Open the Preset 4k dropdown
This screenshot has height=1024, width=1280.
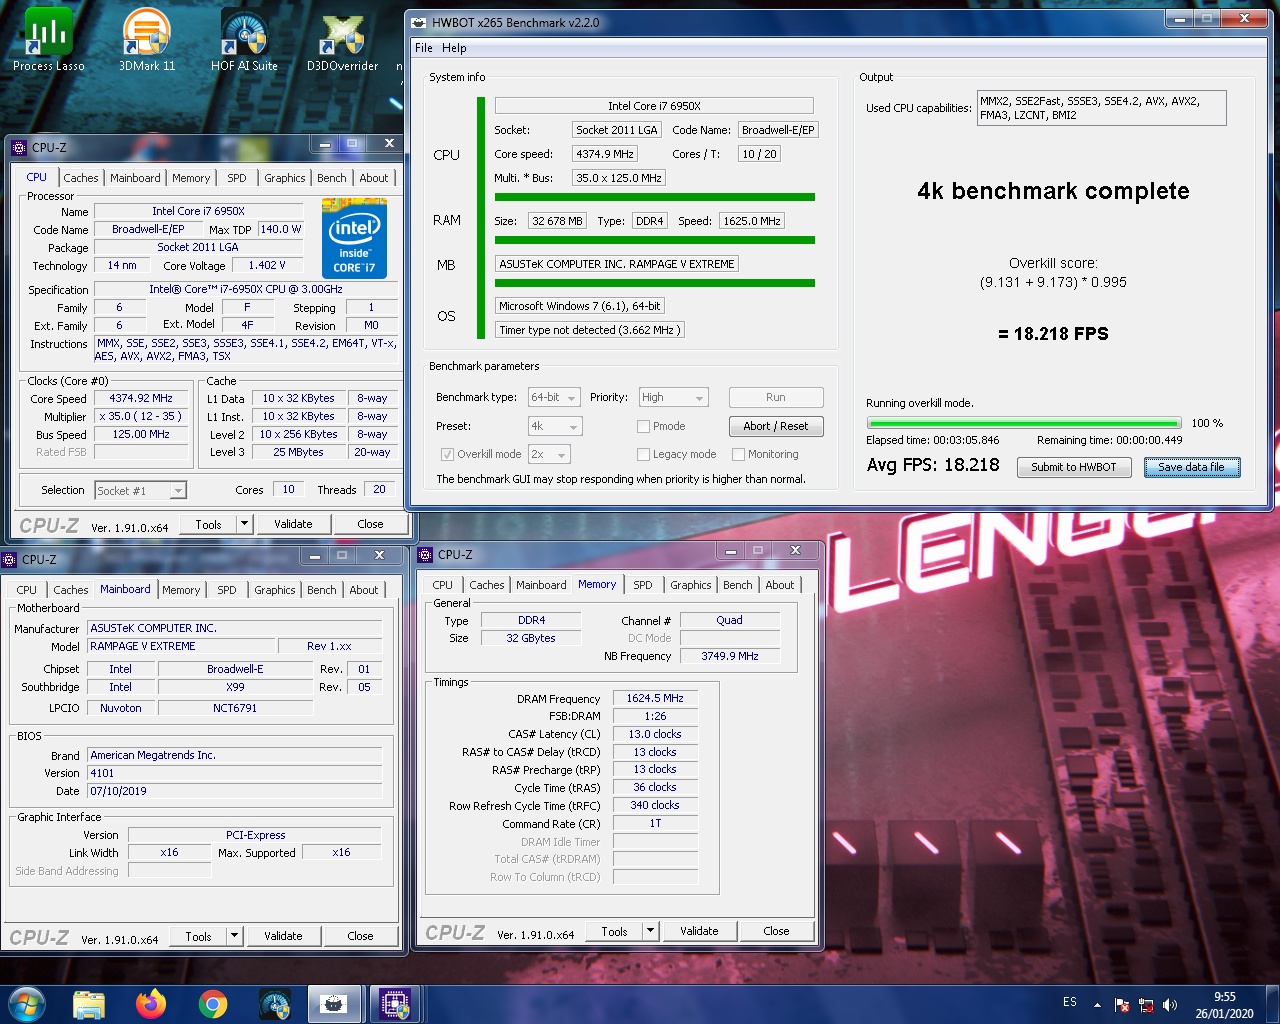click(555, 426)
